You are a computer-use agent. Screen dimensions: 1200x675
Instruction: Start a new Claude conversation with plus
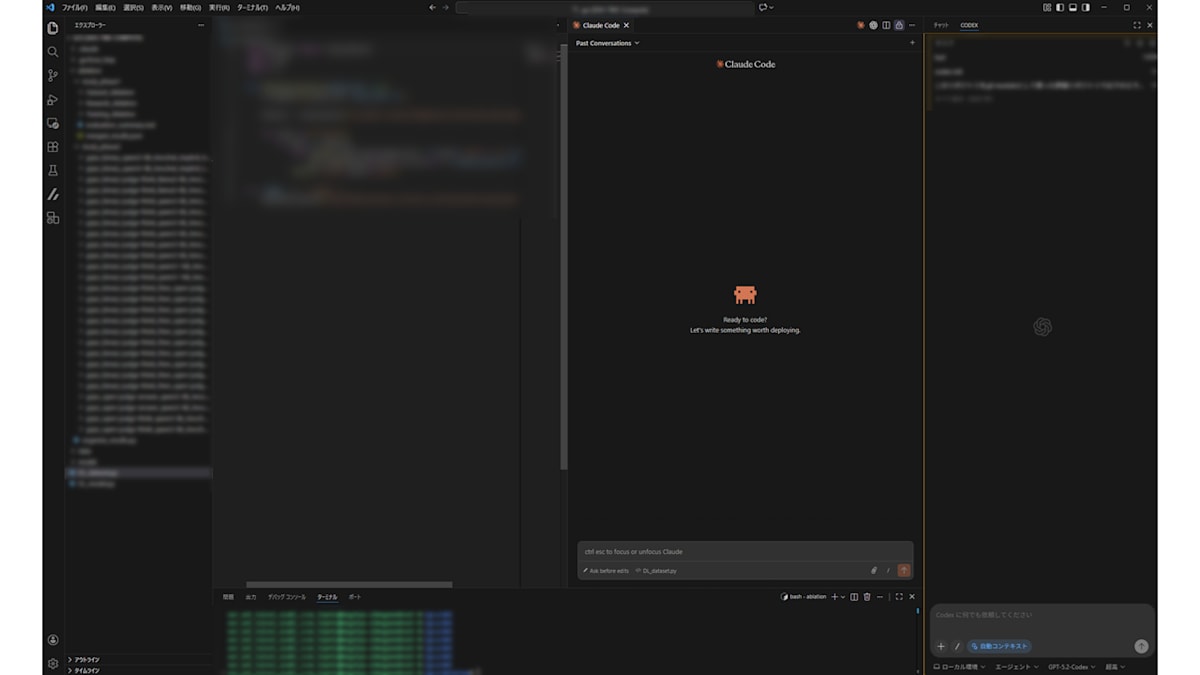912,43
